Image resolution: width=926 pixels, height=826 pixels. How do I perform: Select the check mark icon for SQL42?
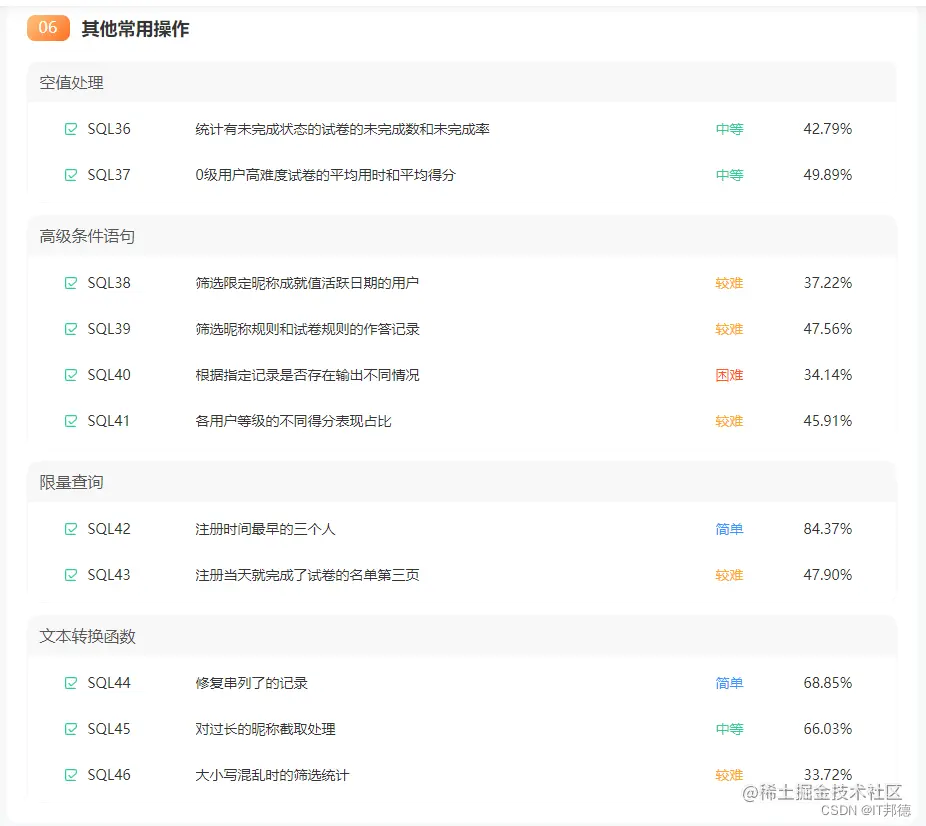[70, 529]
